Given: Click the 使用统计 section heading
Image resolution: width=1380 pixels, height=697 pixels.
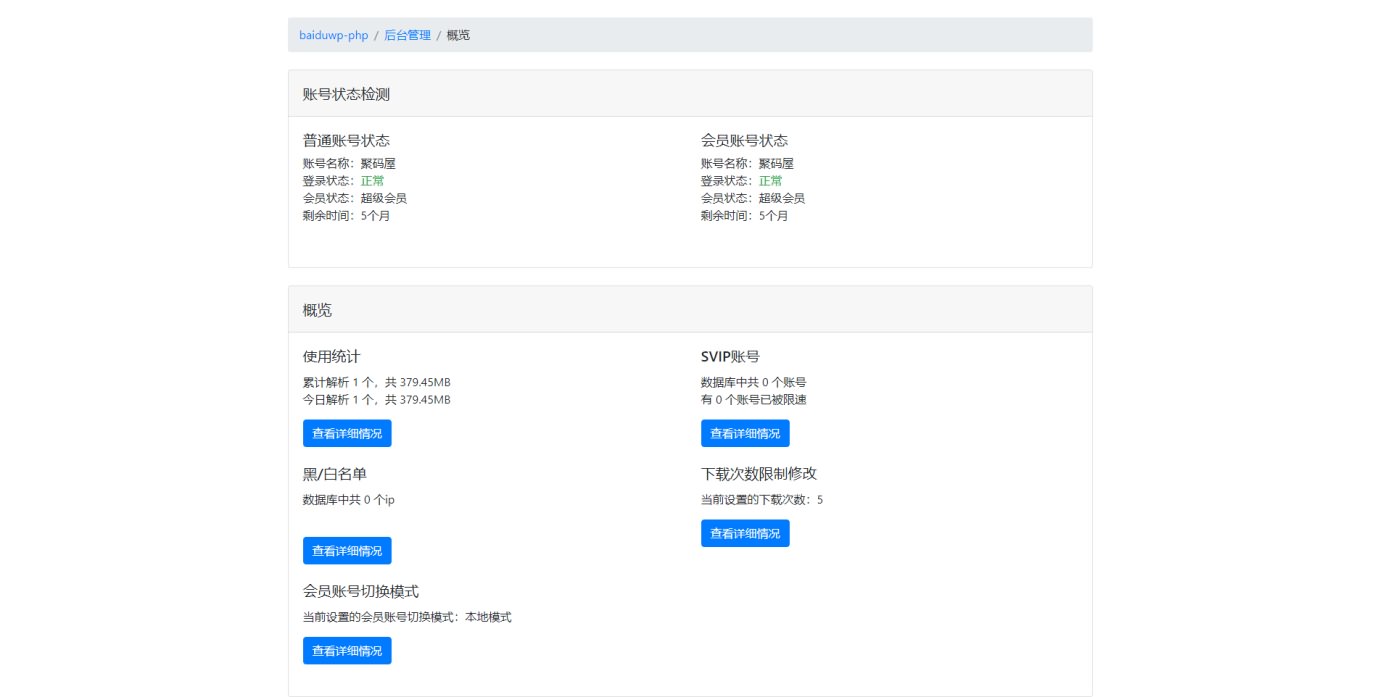Looking at the screenshot, I should [331, 356].
